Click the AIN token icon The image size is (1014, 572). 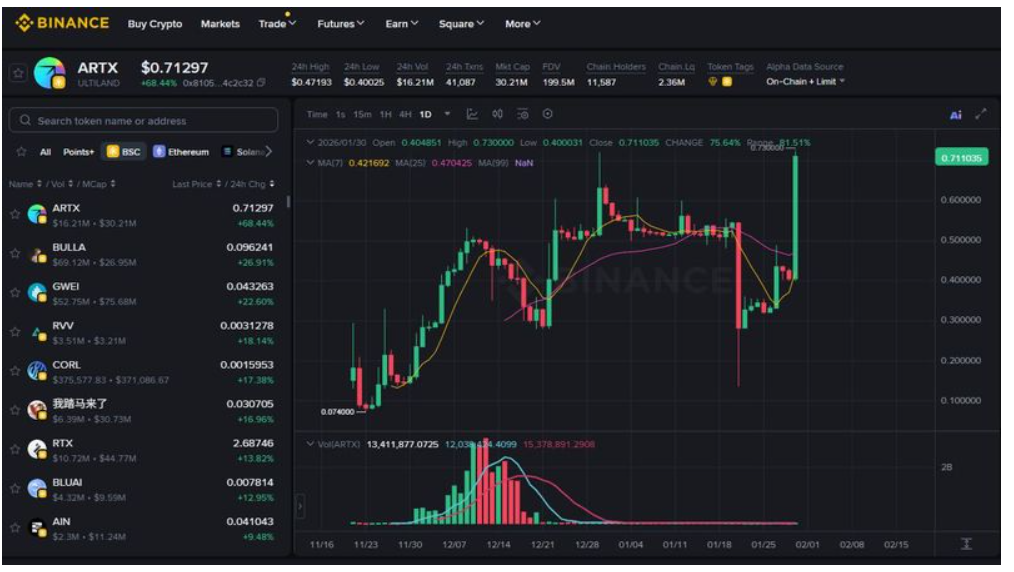(38, 528)
